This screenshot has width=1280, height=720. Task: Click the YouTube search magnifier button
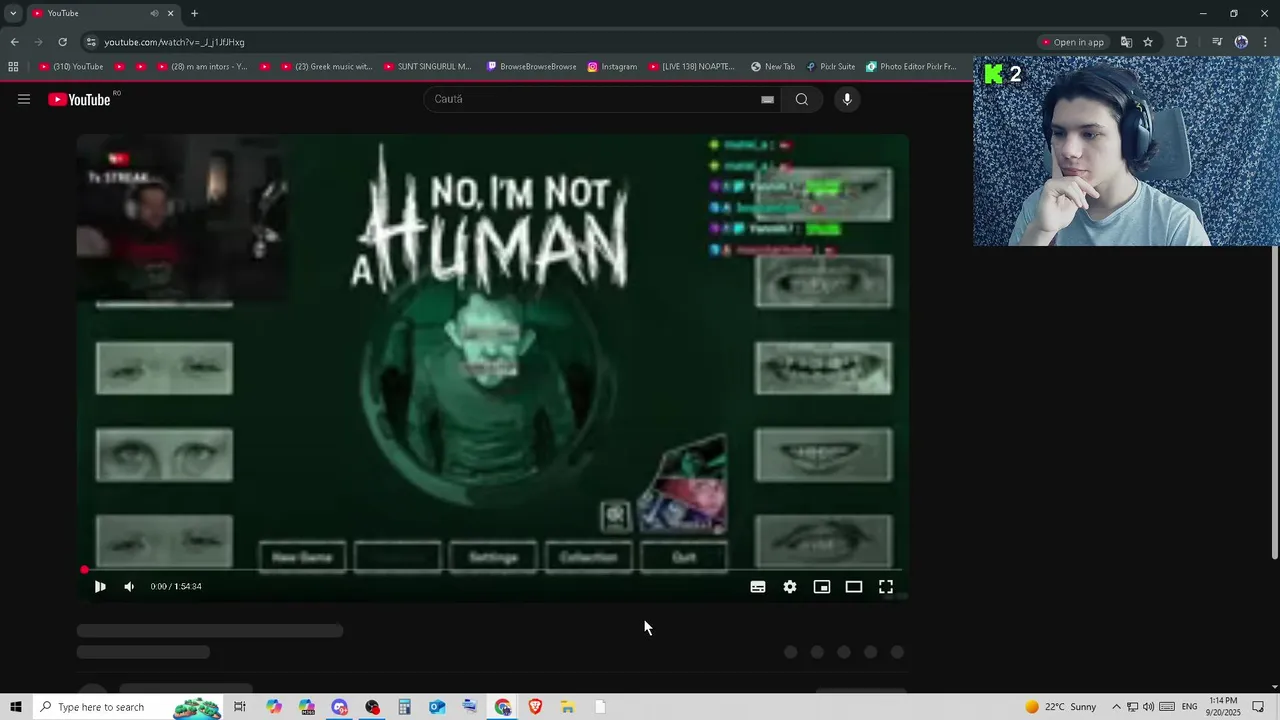802,99
